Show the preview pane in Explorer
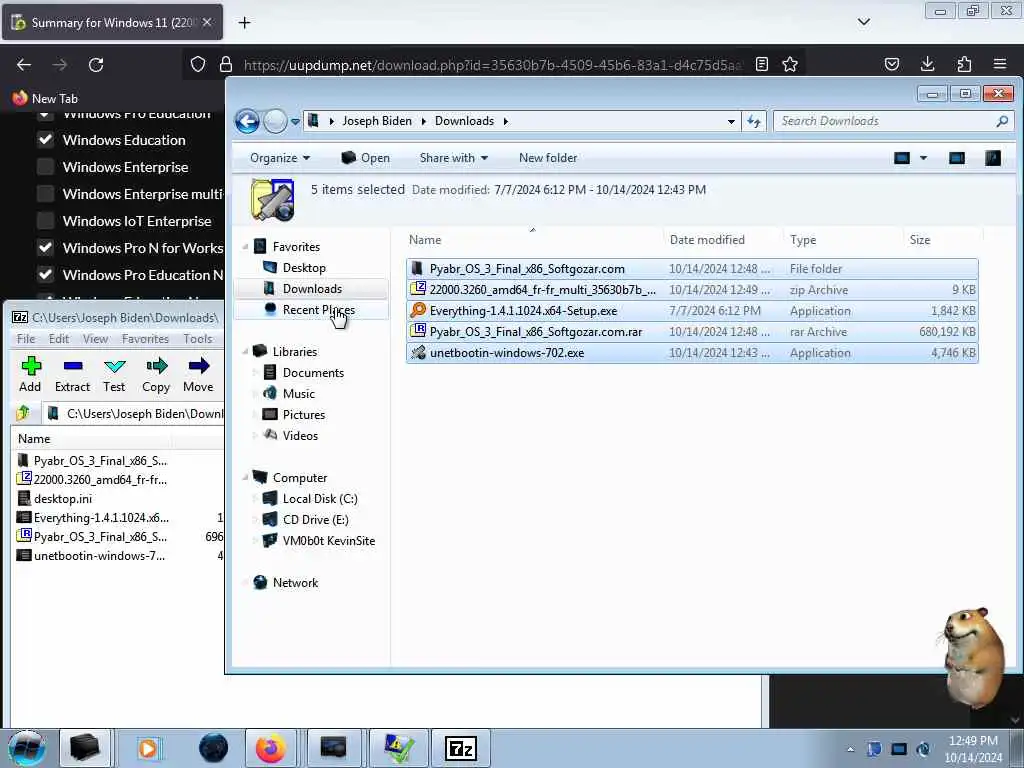Image resolution: width=1024 pixels, height=768 pixels. [x=957, y=158]
